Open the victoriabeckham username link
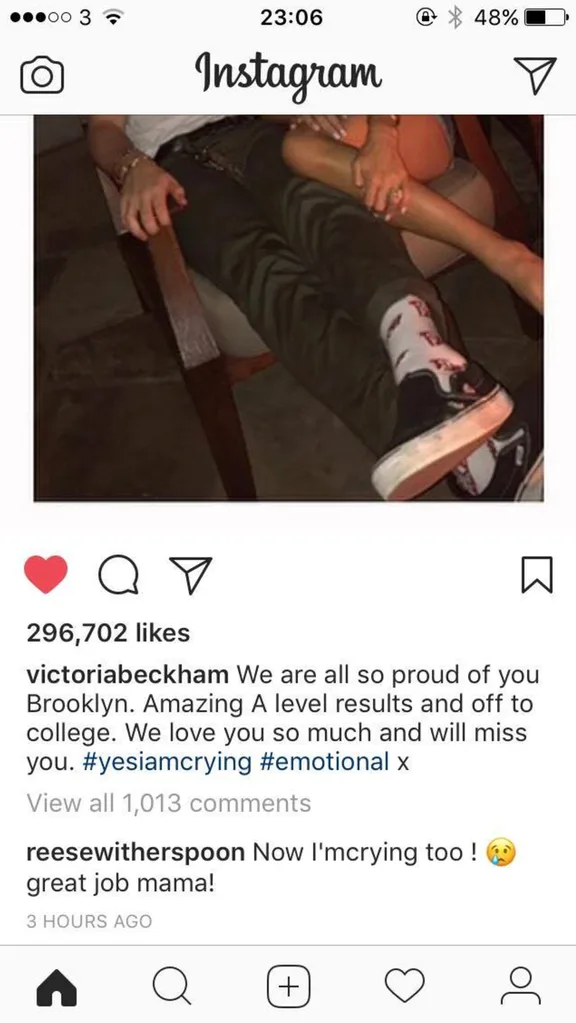The width and height of the screenshot is (576, 1023). pos(128,675)
